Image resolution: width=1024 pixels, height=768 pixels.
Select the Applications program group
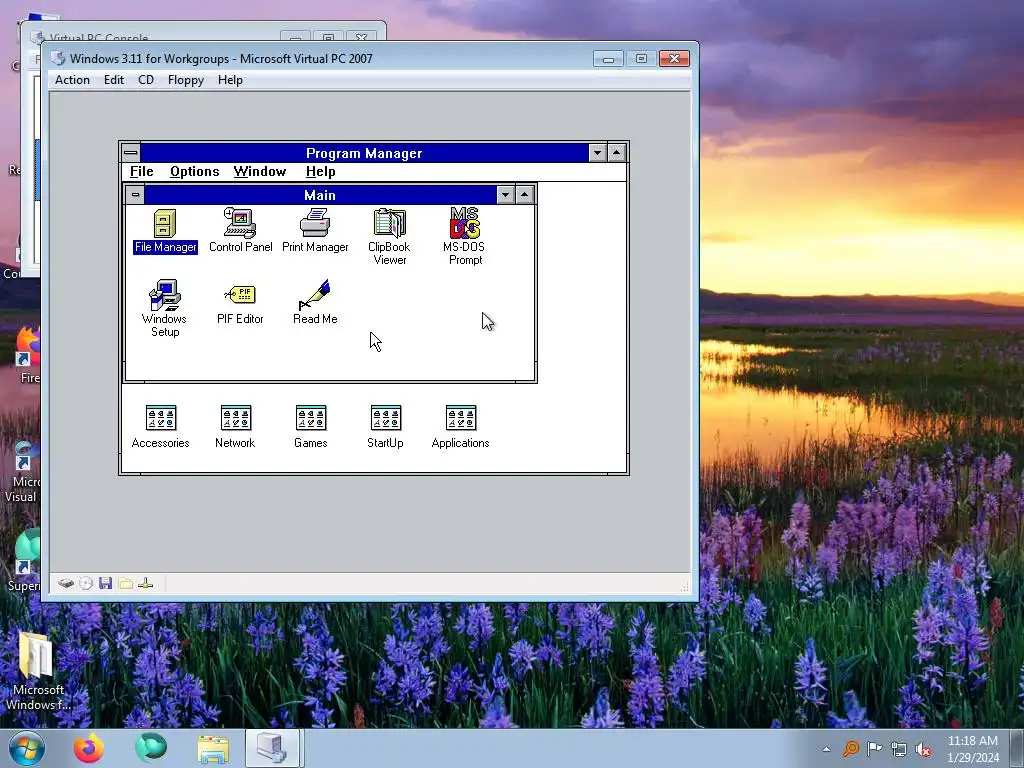[460, 427]
